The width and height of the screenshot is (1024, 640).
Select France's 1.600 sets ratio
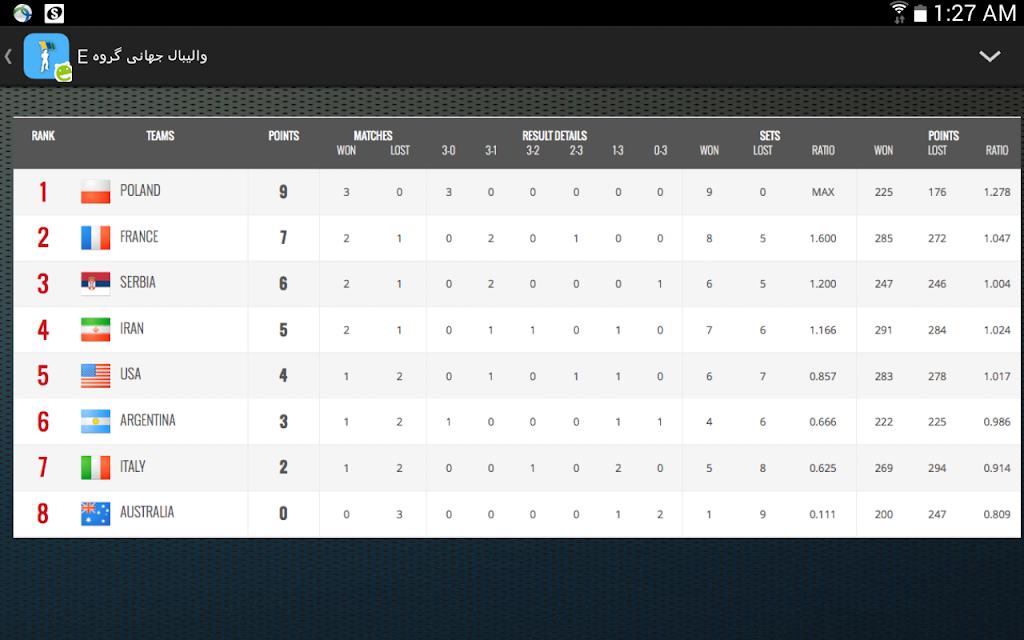tap(823, 238)
